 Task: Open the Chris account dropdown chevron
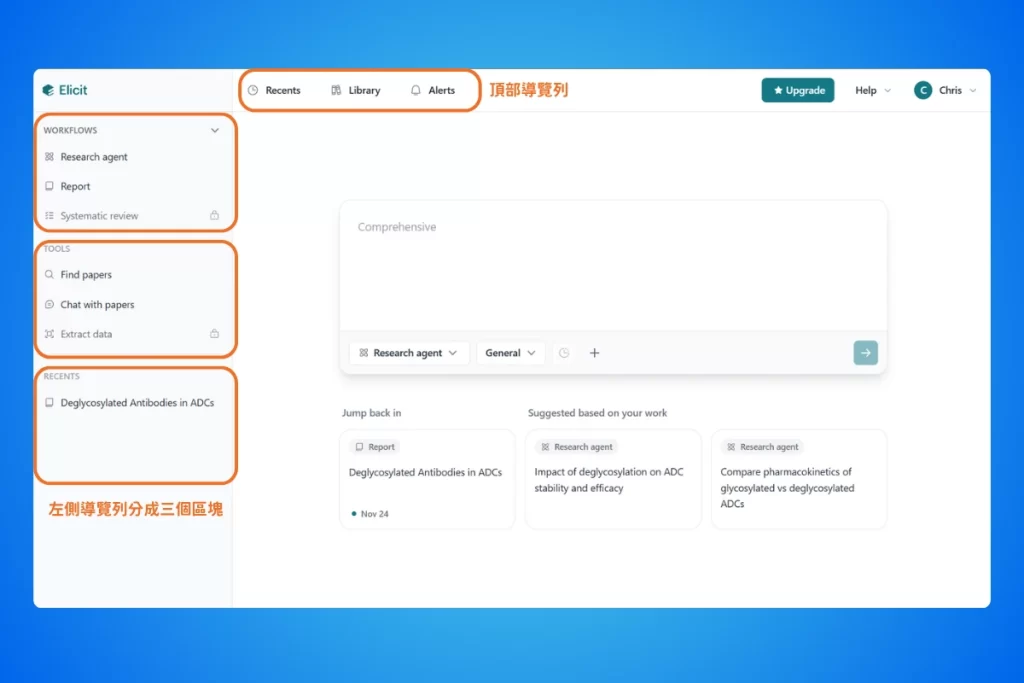click(973, 90)
